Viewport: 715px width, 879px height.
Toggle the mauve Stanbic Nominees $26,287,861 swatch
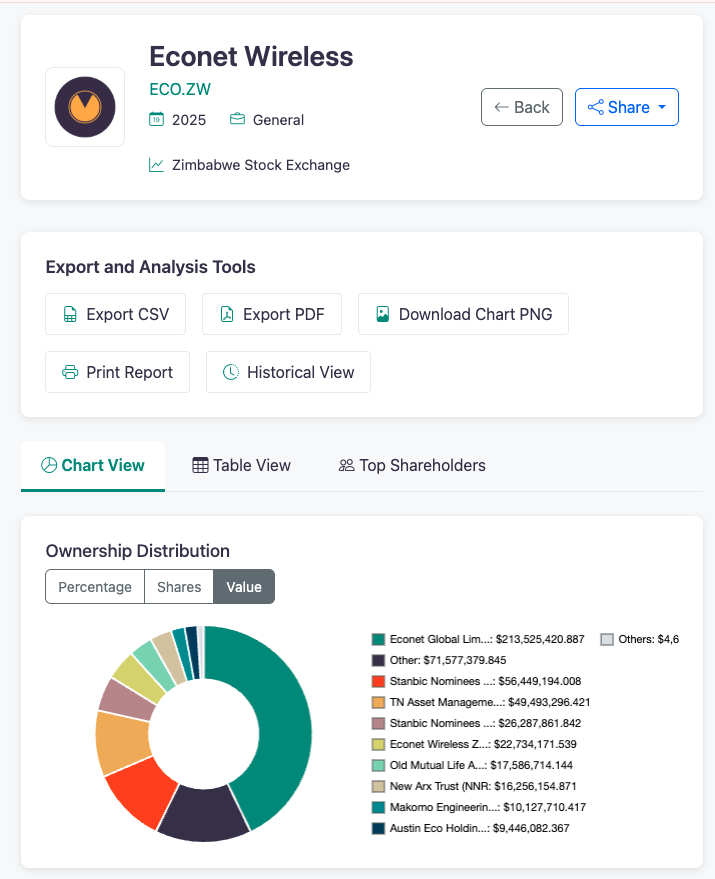point(379,724)
